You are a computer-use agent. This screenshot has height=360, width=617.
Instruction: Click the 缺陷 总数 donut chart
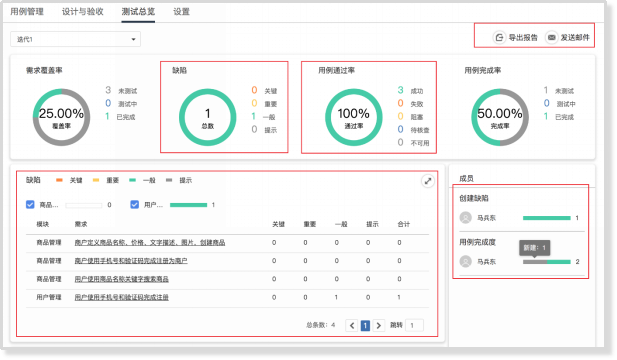207,117
